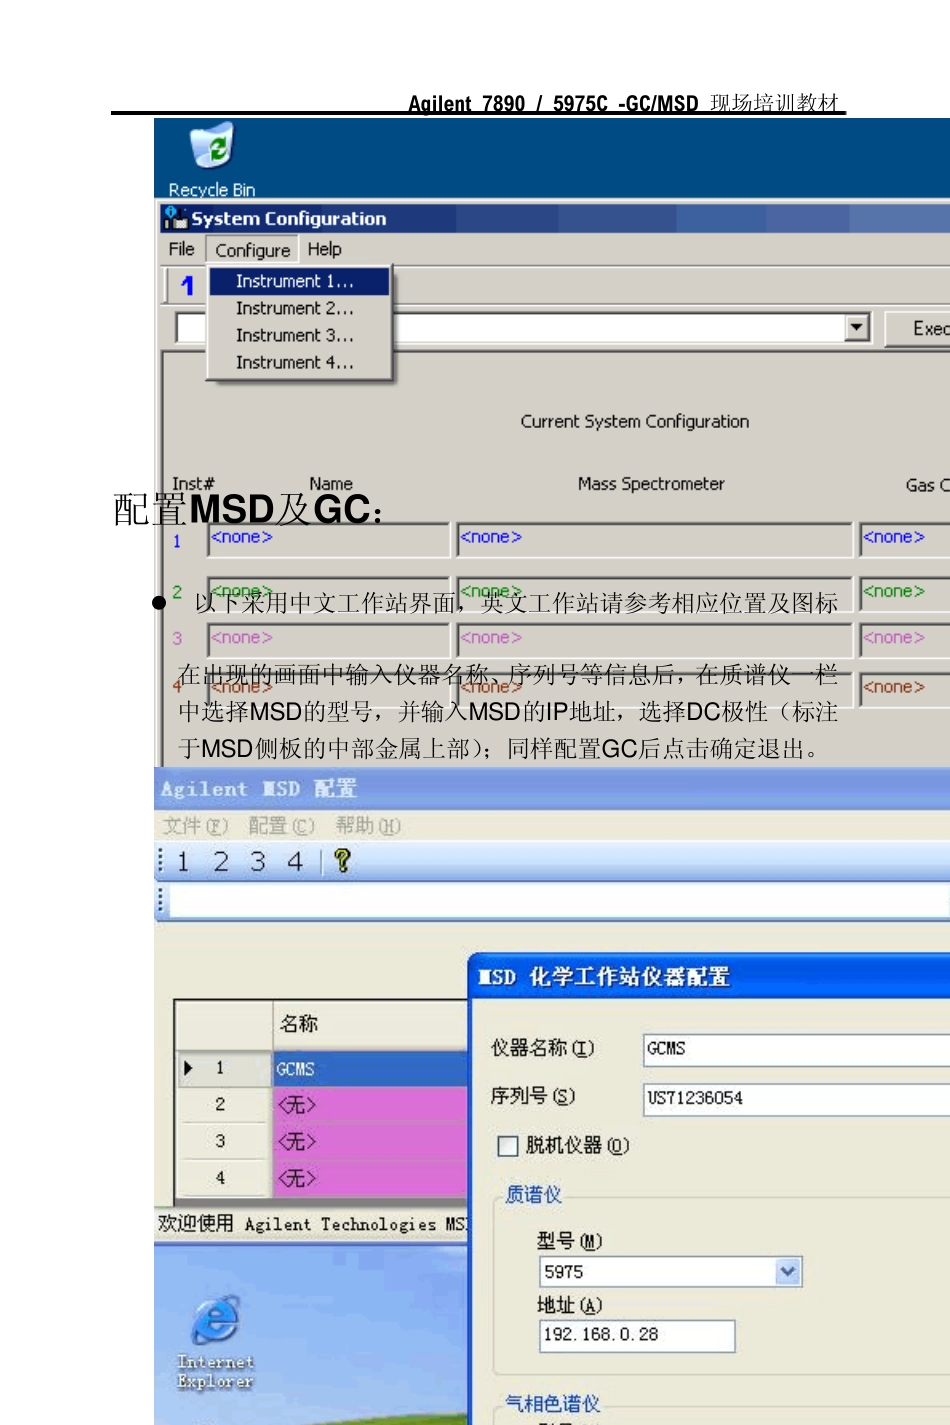Open the 文件 menu in the MSD window
The height and width of the screenshot is (1425, 950).
click(195, 826)
